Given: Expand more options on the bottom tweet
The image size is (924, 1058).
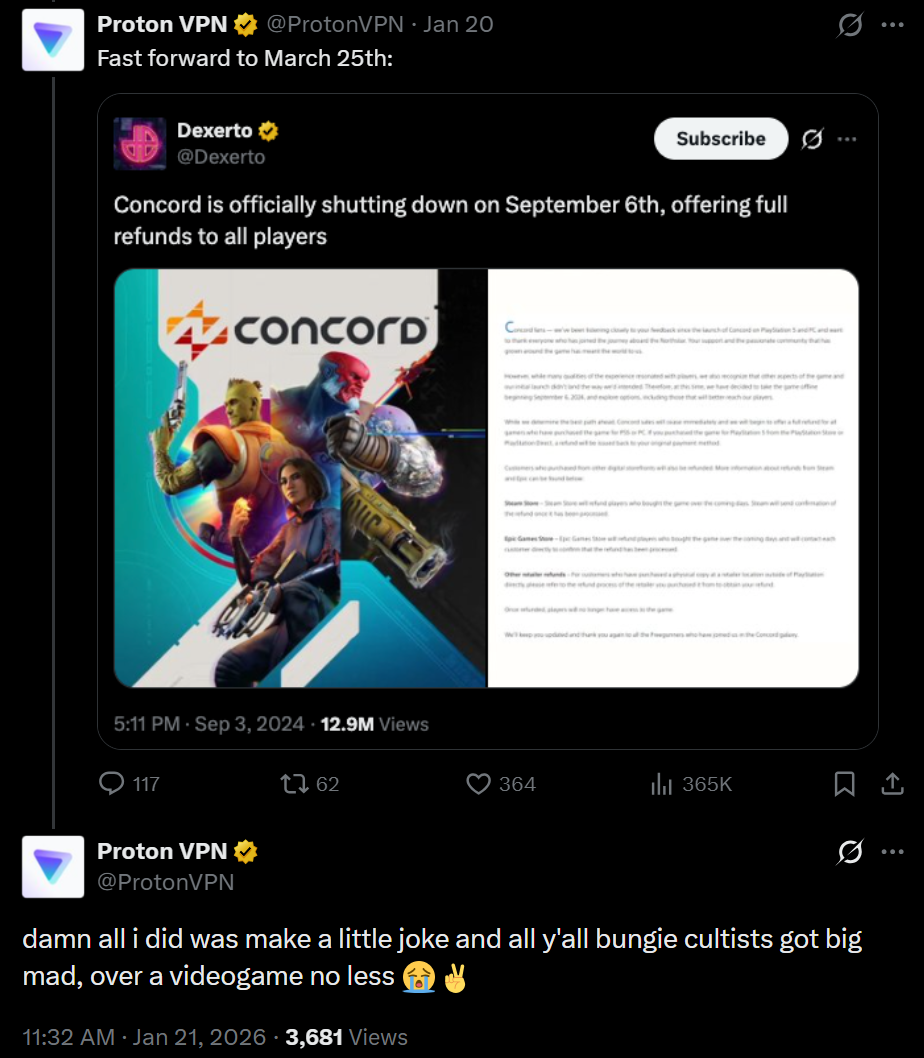Looking at the screenshot, I should pyautogui.click(x=892, y=852).
